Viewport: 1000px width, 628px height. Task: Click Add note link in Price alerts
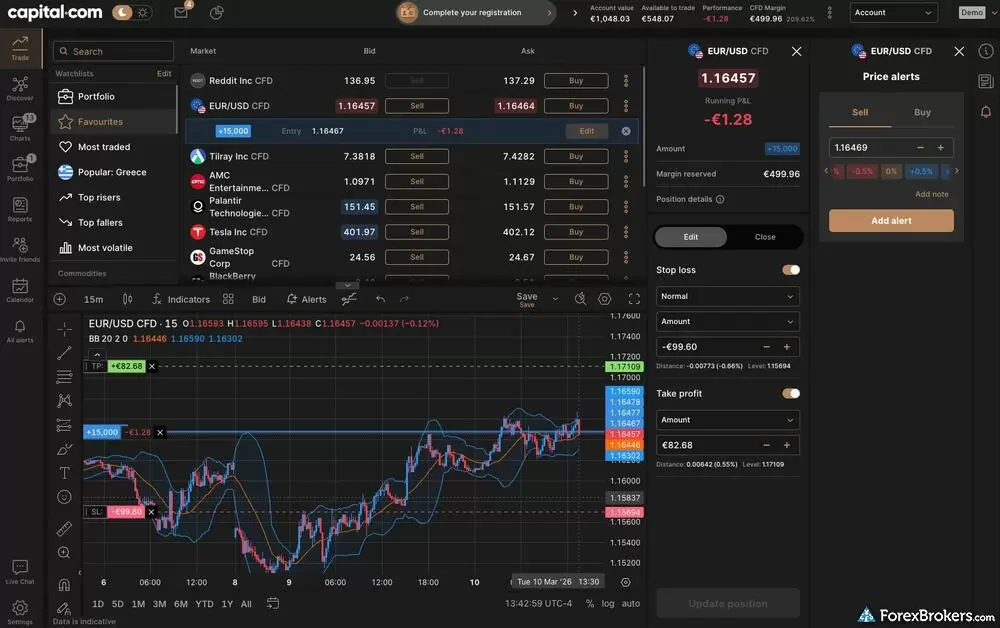[932, 194]
